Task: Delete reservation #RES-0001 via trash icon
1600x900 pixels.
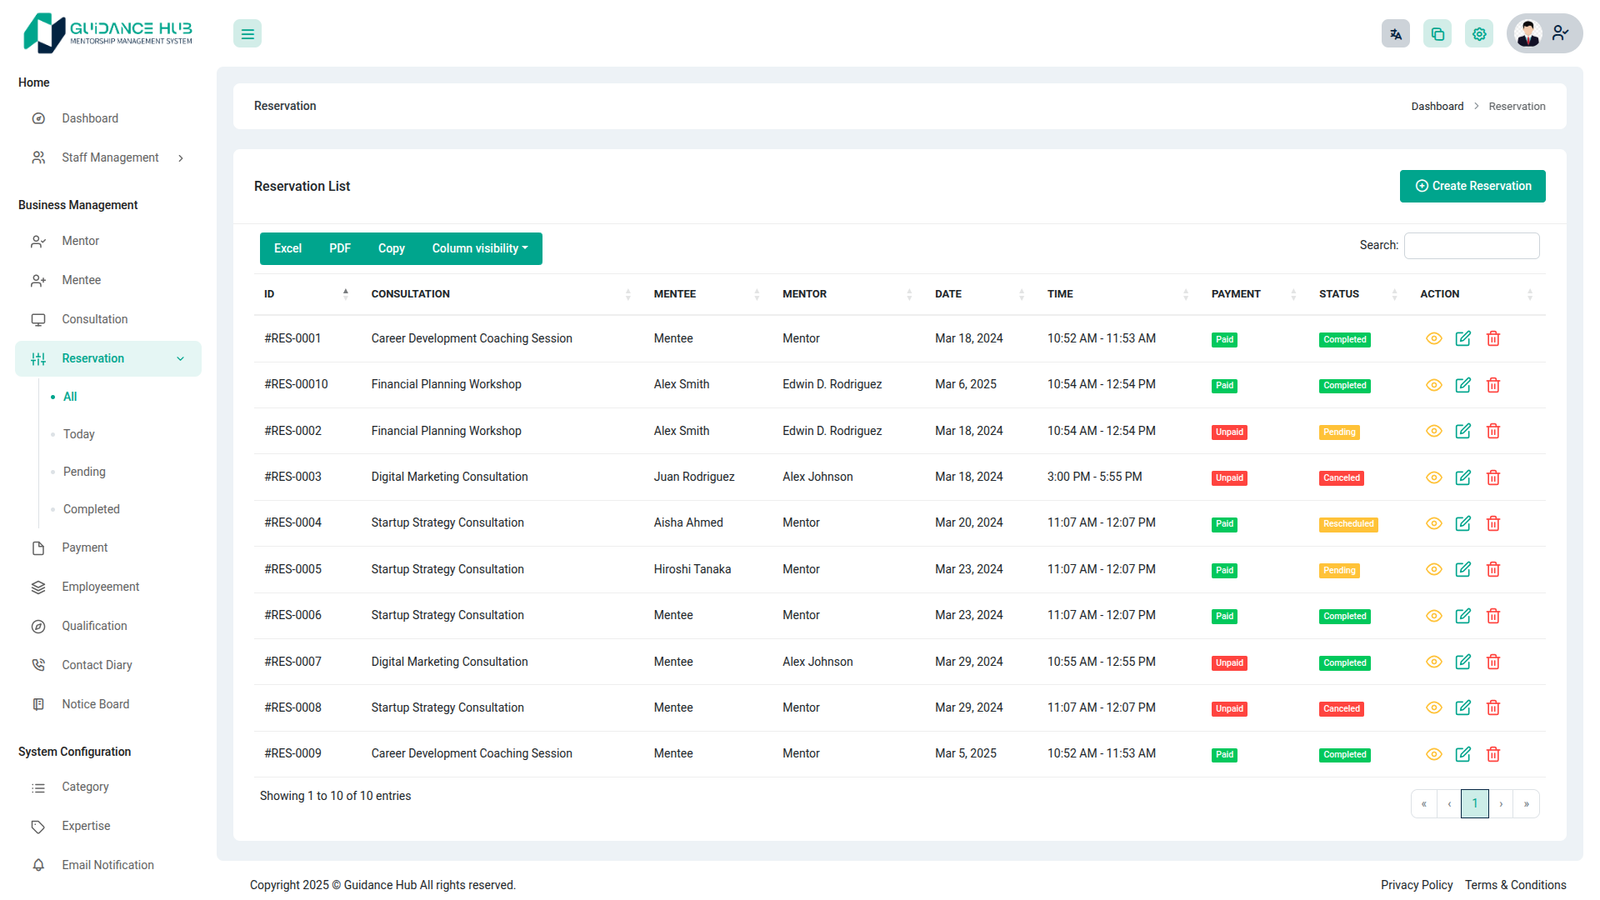Action: coord(1493,339)
